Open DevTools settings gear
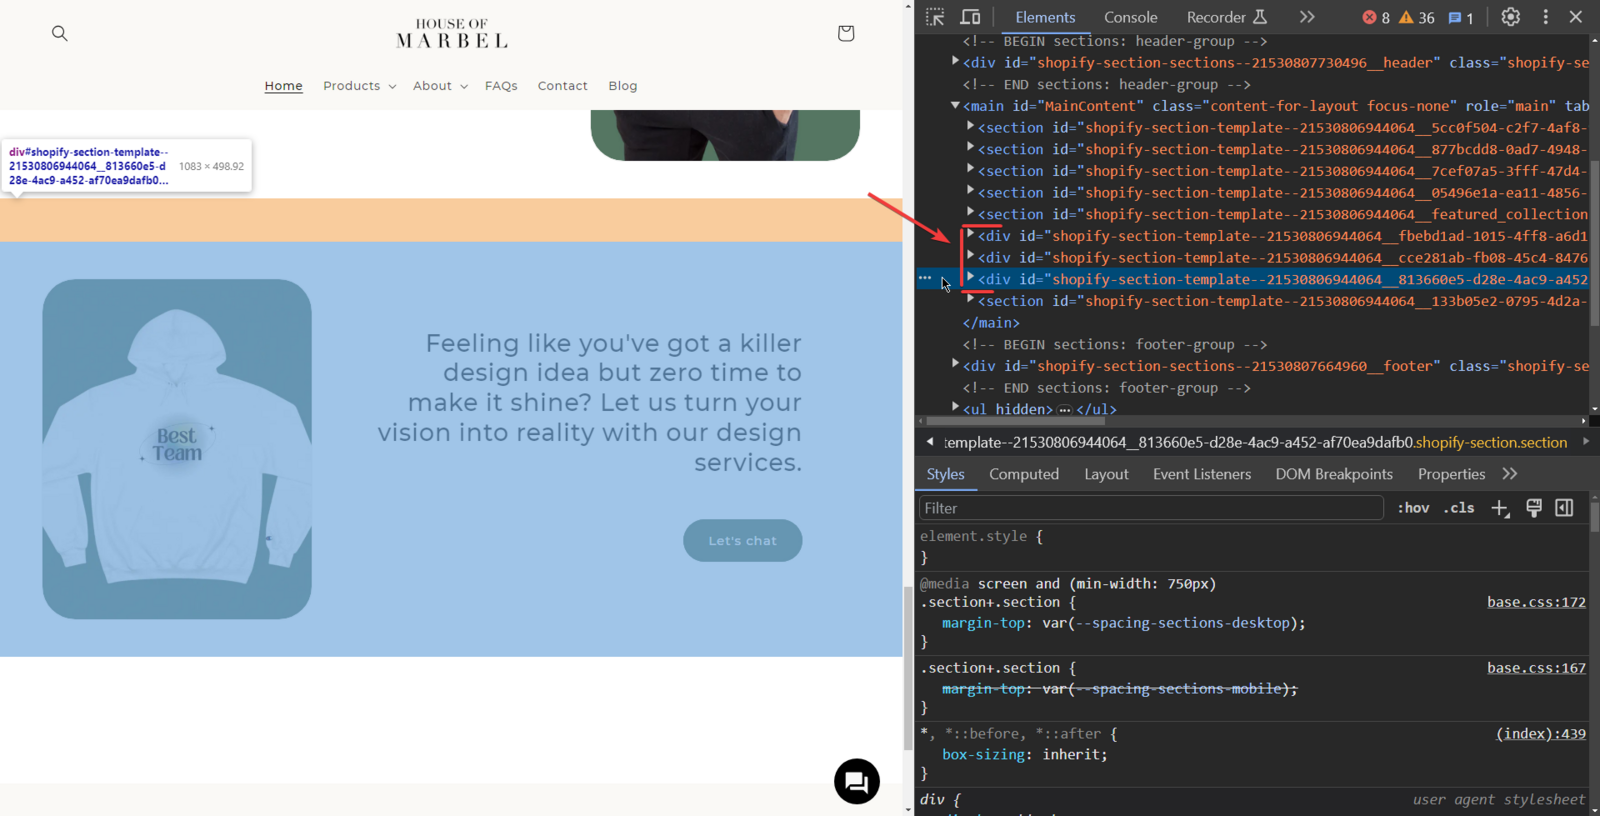 click(1511, 17)
